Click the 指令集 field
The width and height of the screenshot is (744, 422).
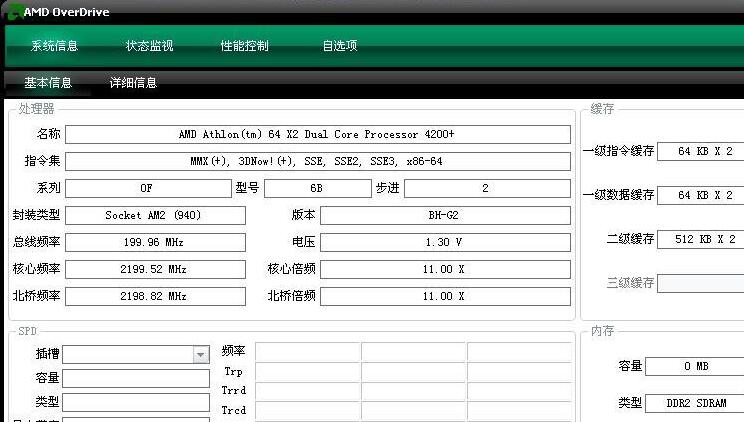(x=317, y=161)
